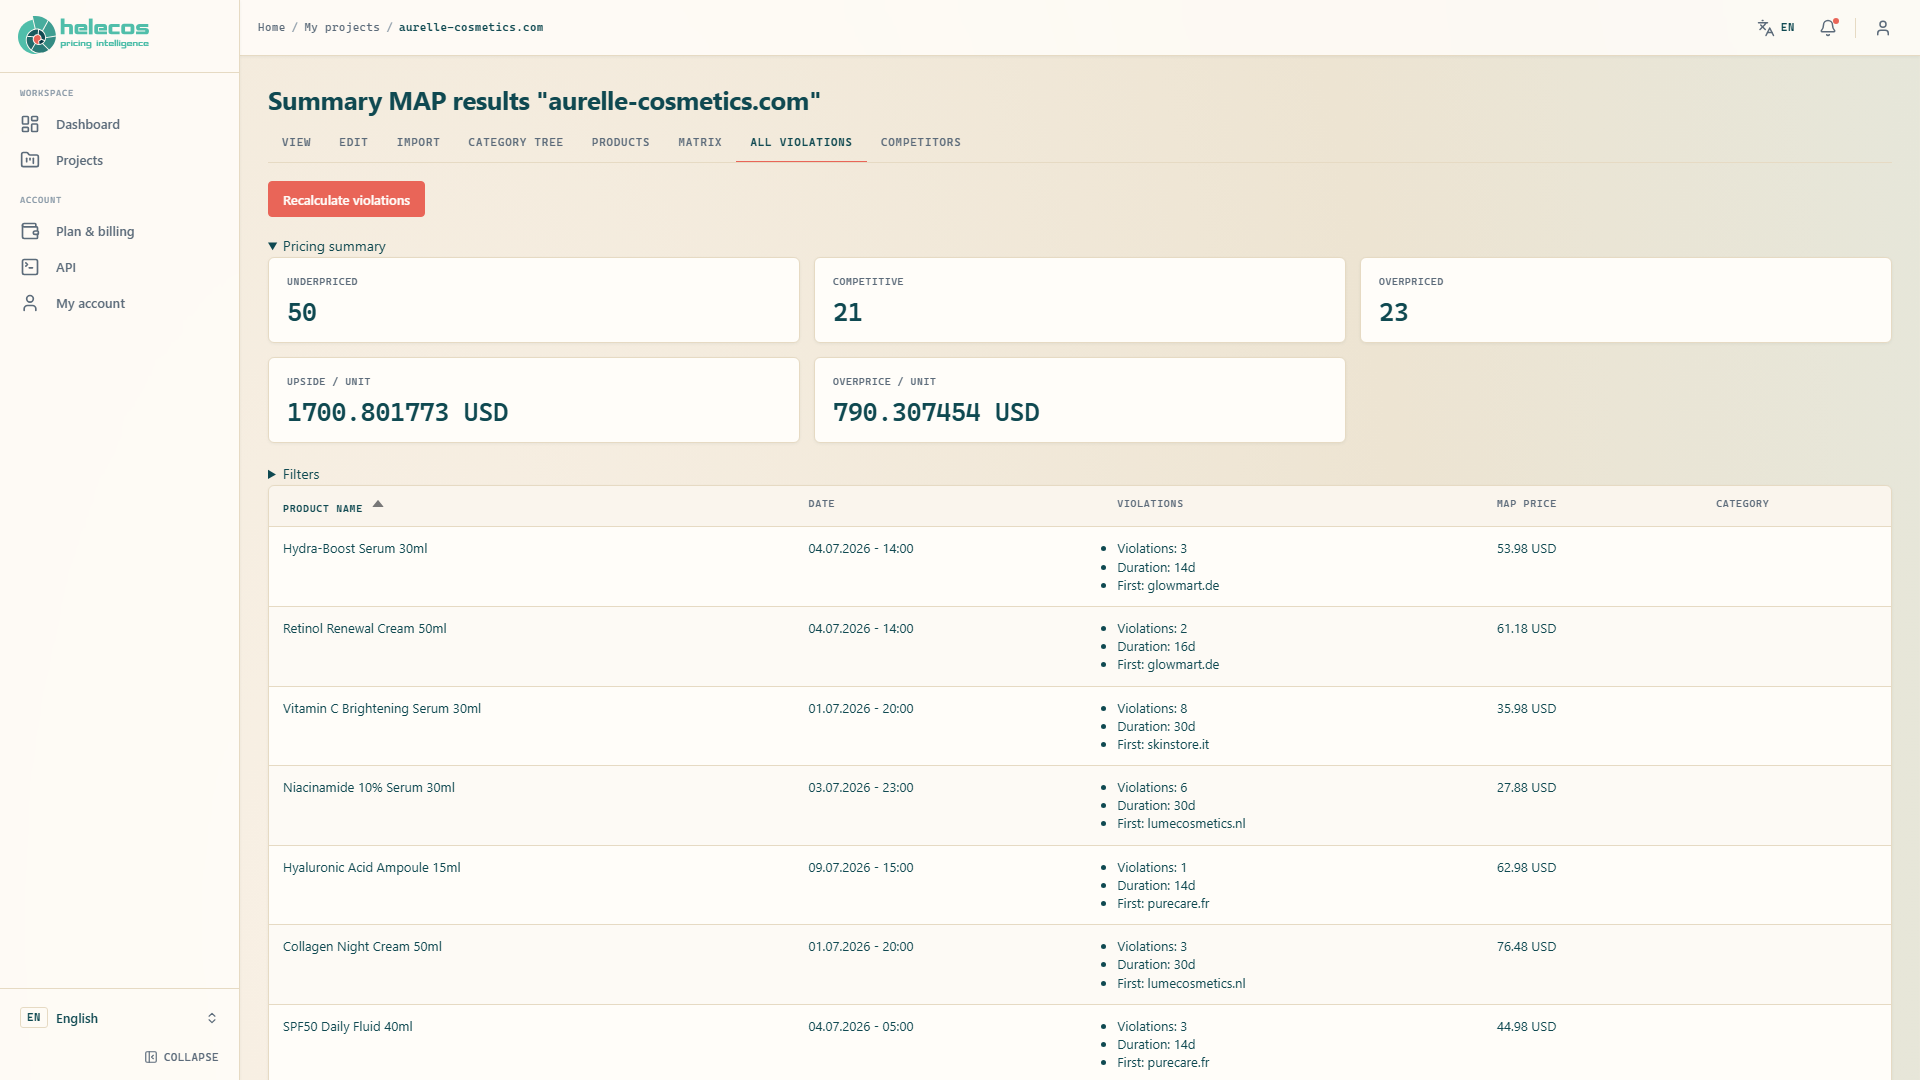Expand the Filters section
This screenshot has width=1920, height=1080.
click(294, 474)
